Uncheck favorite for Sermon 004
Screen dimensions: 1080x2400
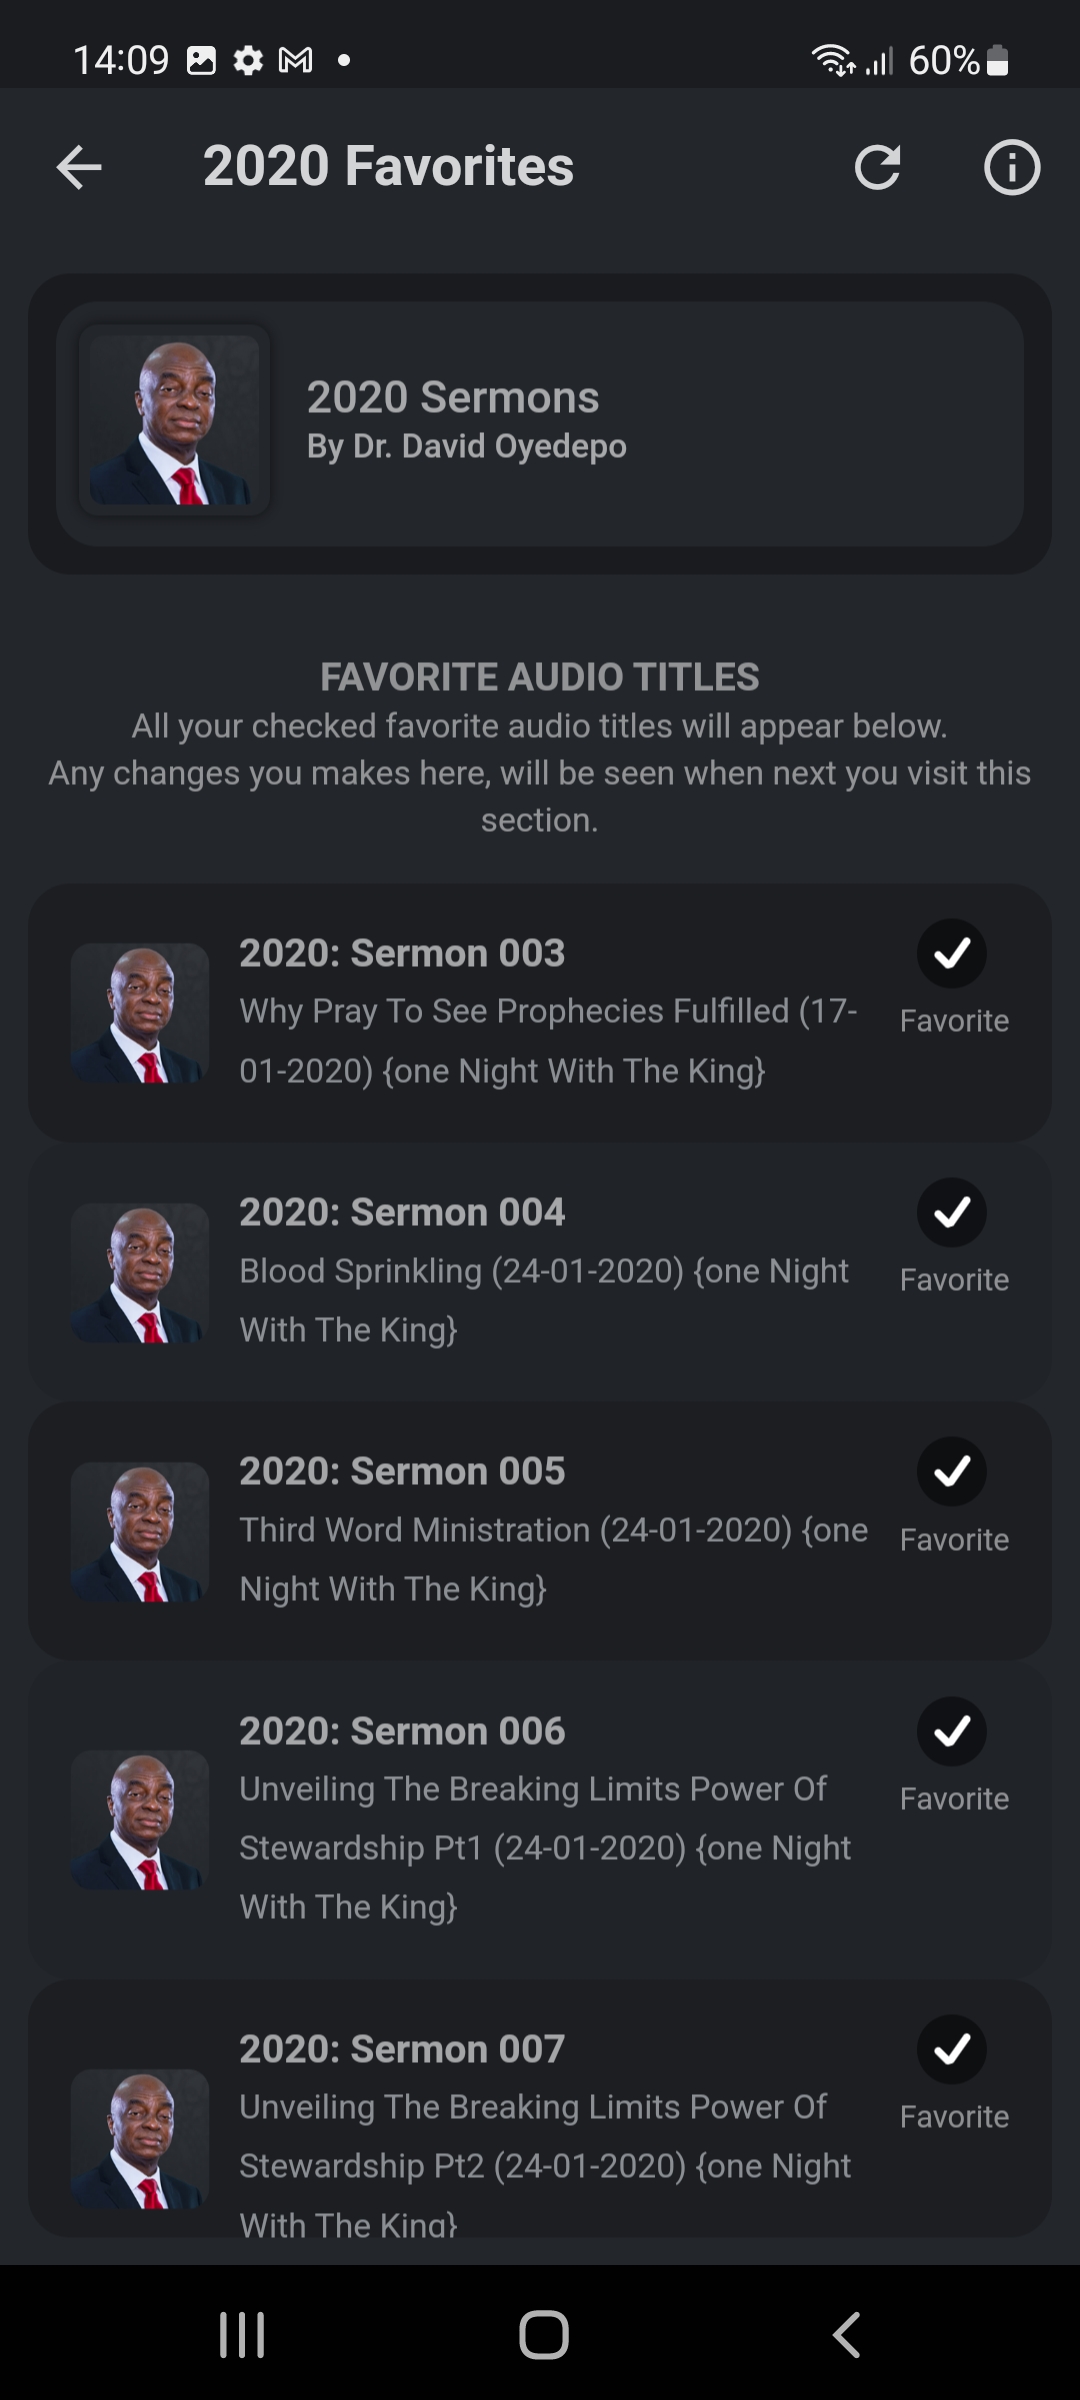[x=951, y=1212]
